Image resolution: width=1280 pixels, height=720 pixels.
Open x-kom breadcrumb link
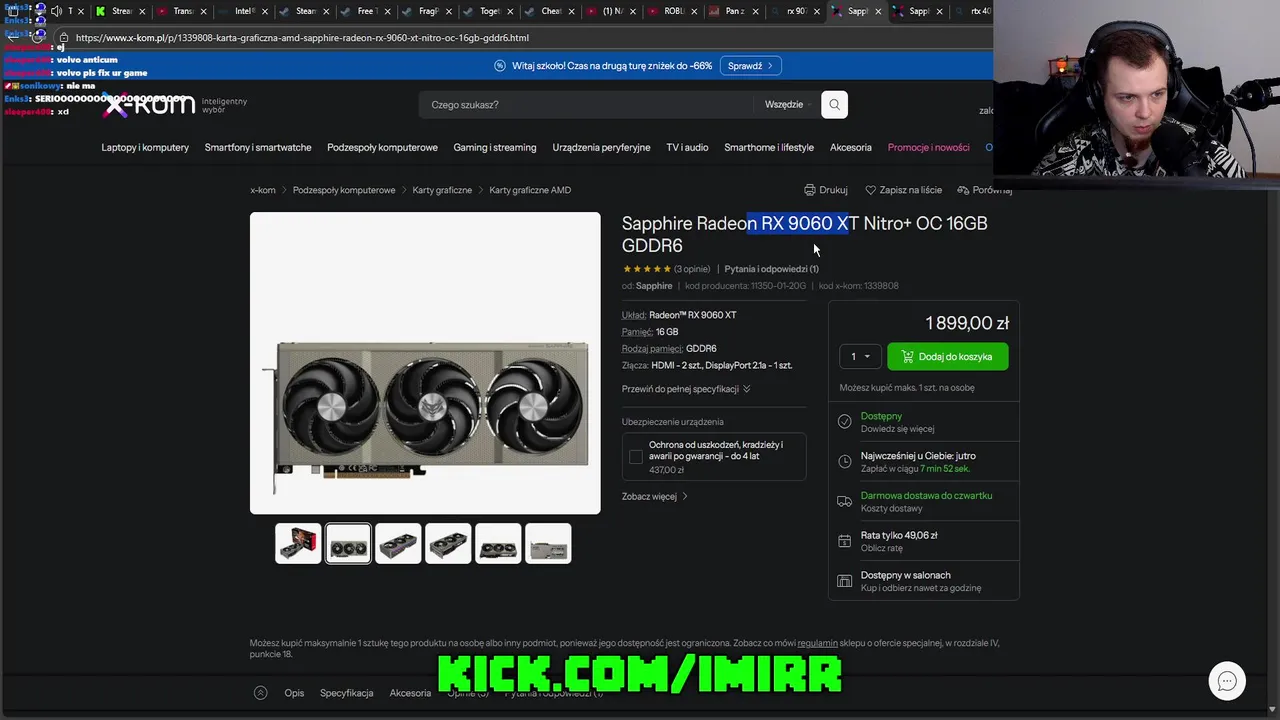click(263, 190)
